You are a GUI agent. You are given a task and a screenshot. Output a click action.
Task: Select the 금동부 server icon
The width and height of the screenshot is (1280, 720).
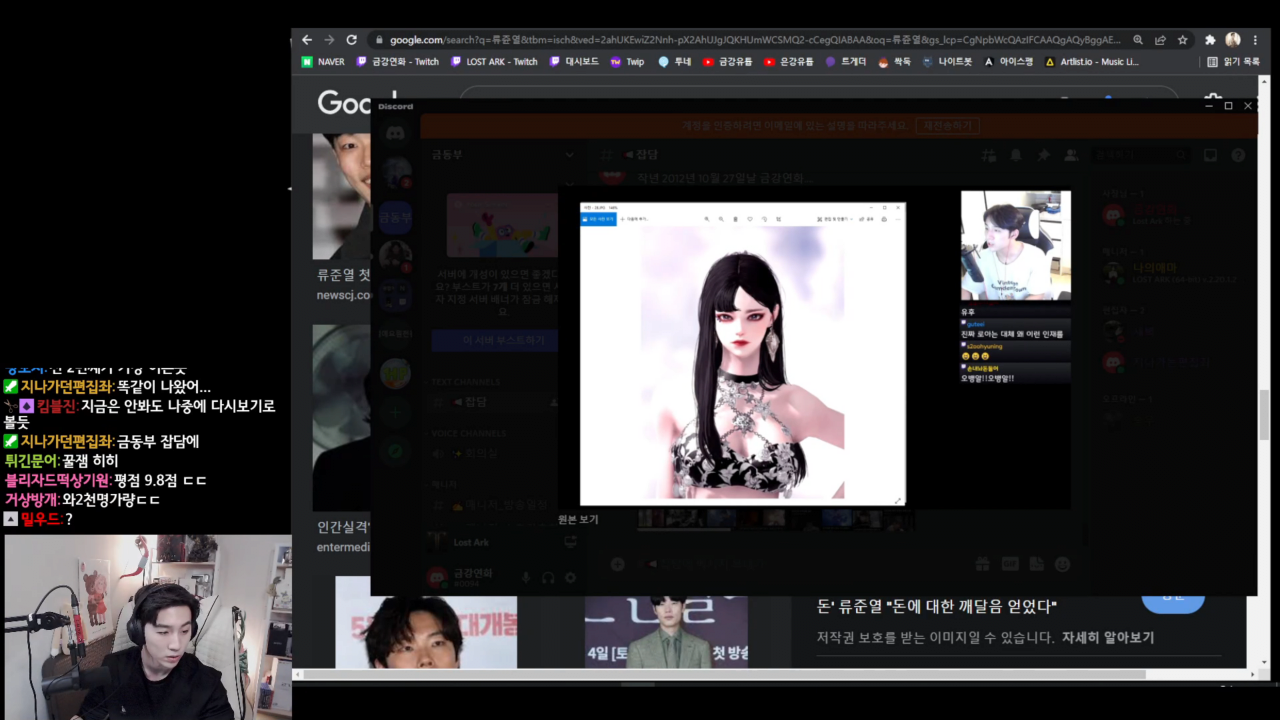point(395,216)
